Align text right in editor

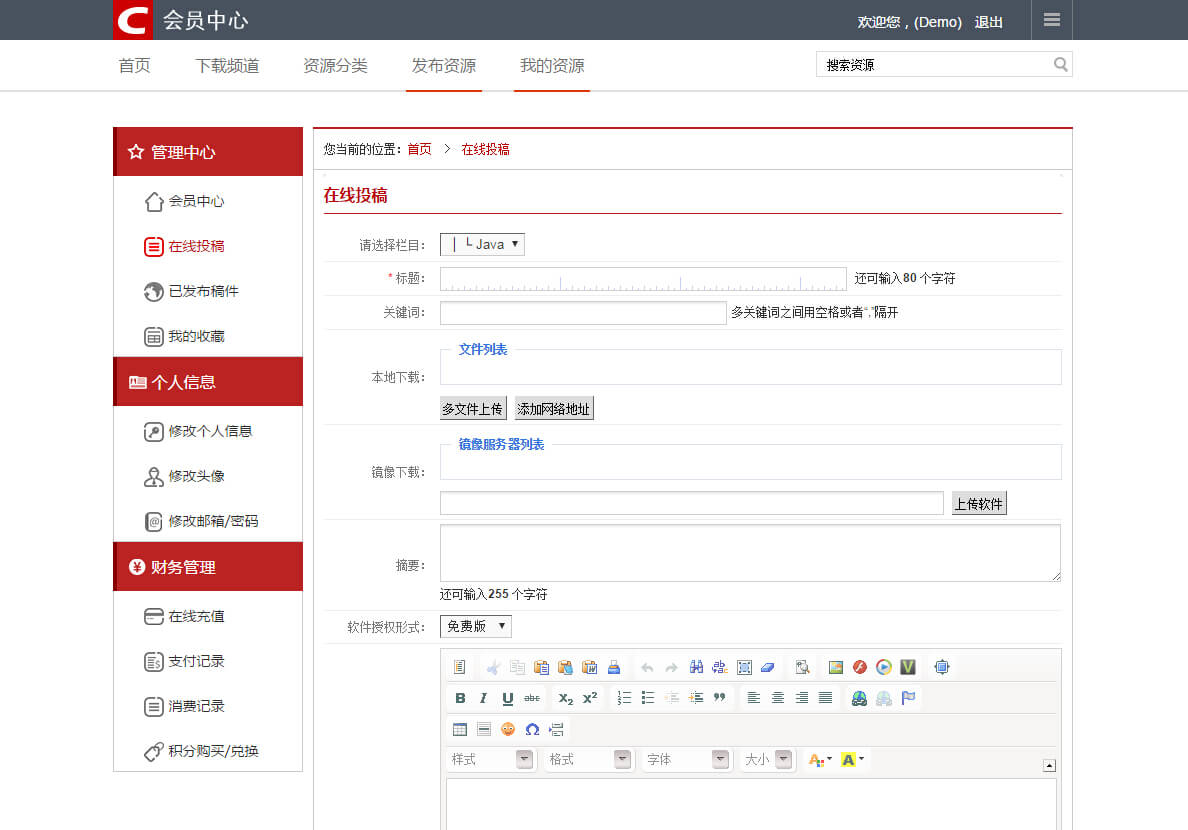802,698
